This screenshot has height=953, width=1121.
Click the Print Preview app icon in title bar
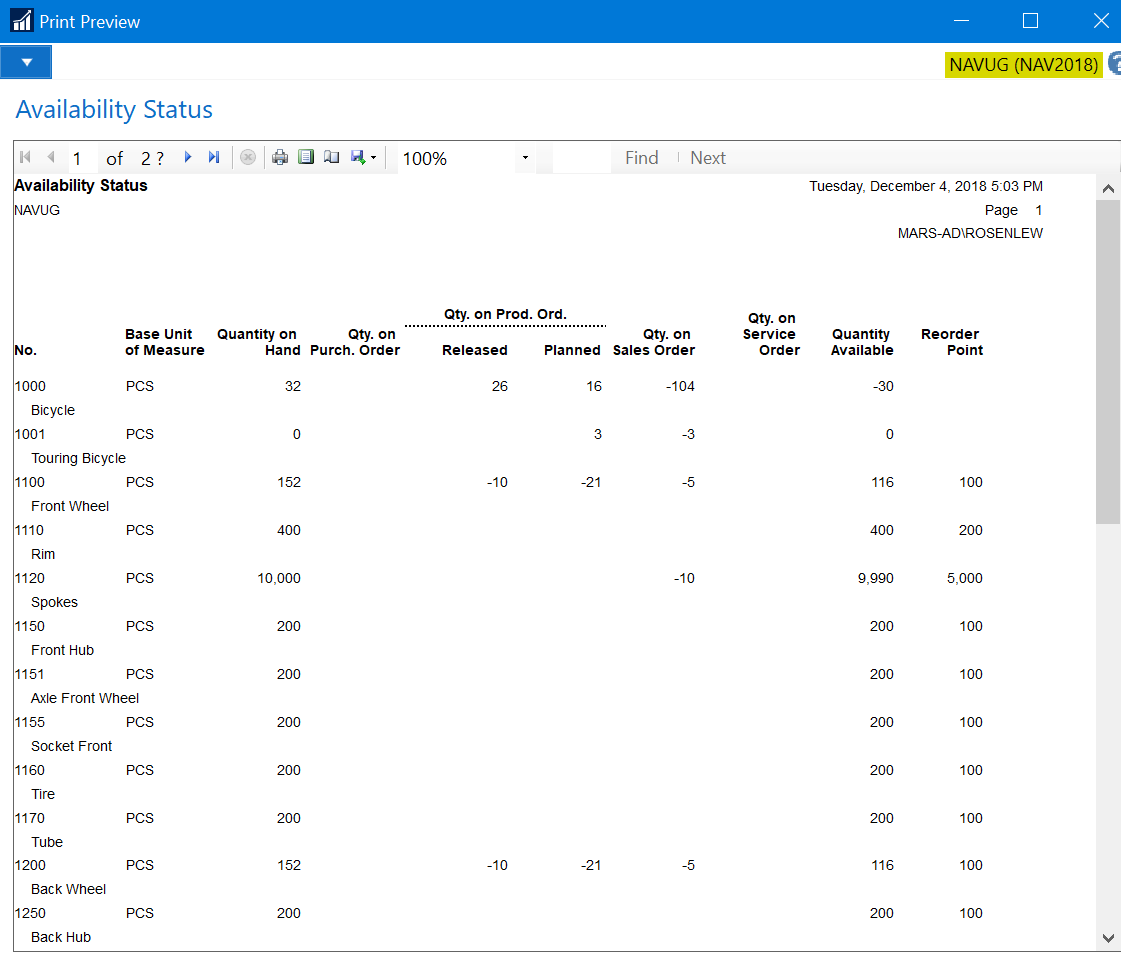click(x=21, y=21)
